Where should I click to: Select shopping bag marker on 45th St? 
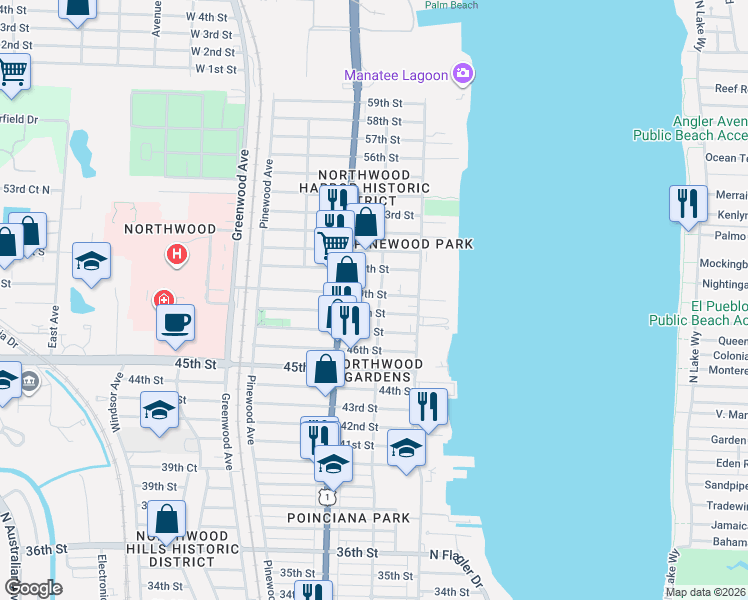coord(325,372)
